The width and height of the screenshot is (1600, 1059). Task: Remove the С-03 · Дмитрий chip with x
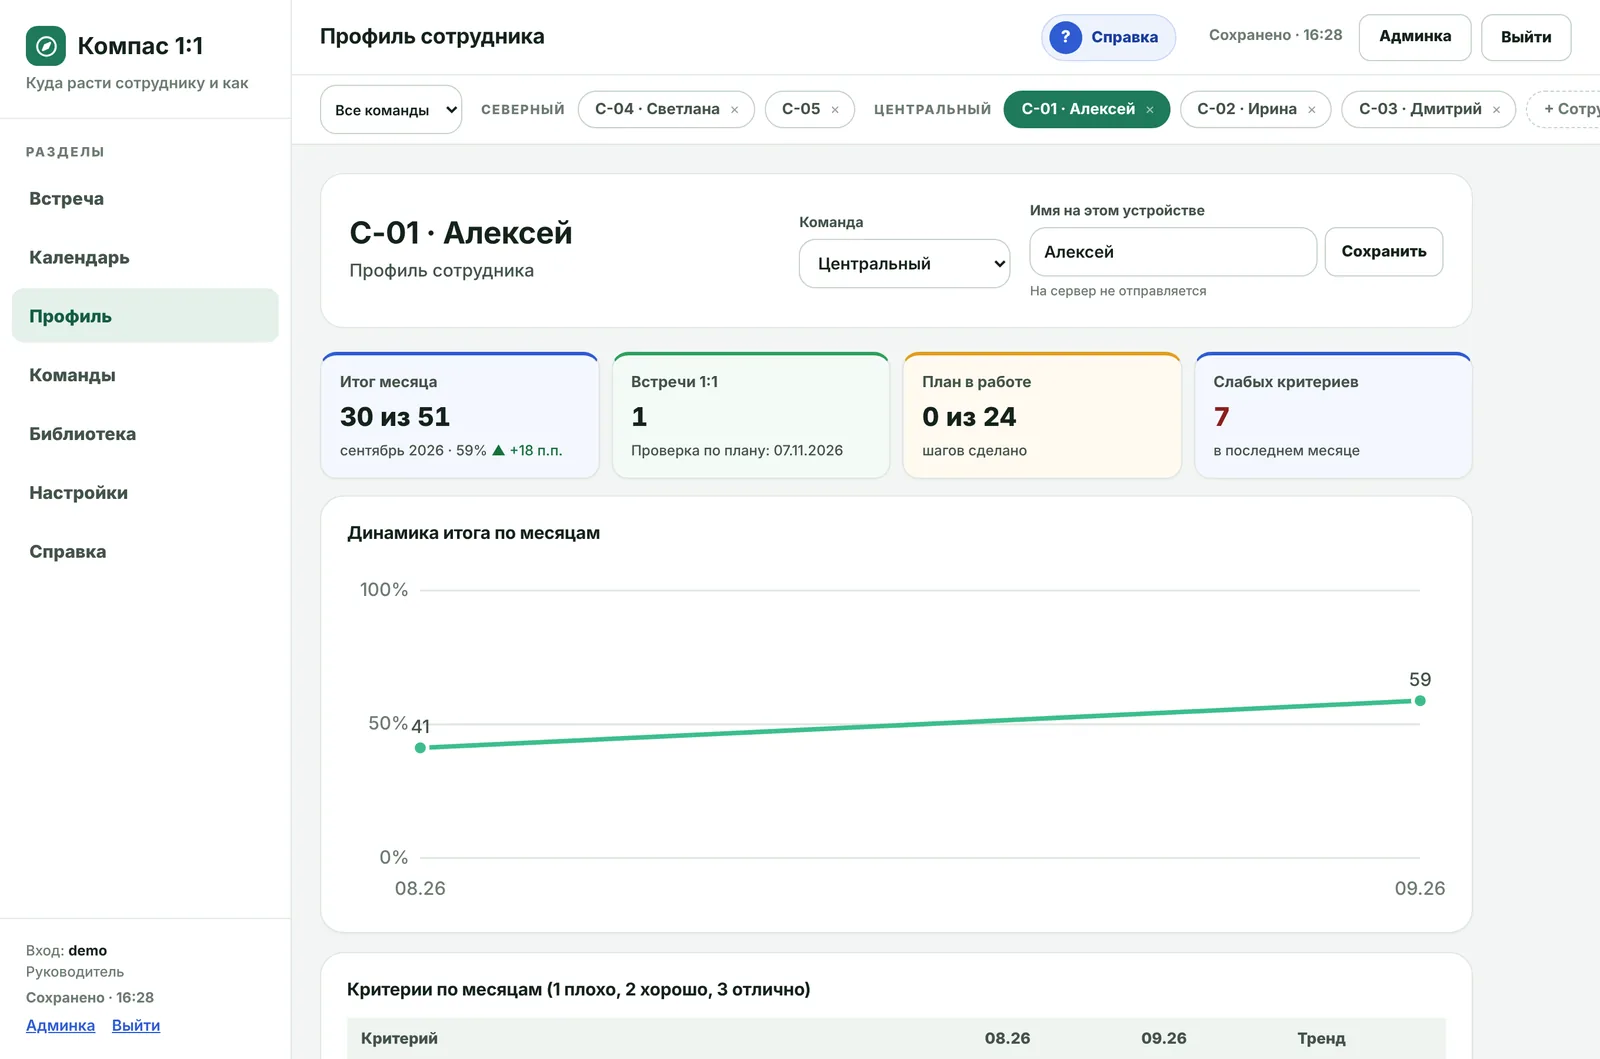click(1497, 110)
